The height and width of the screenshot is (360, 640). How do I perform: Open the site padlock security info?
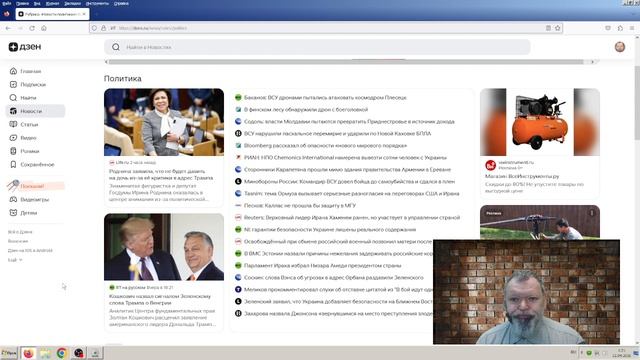tap(103, 28)
